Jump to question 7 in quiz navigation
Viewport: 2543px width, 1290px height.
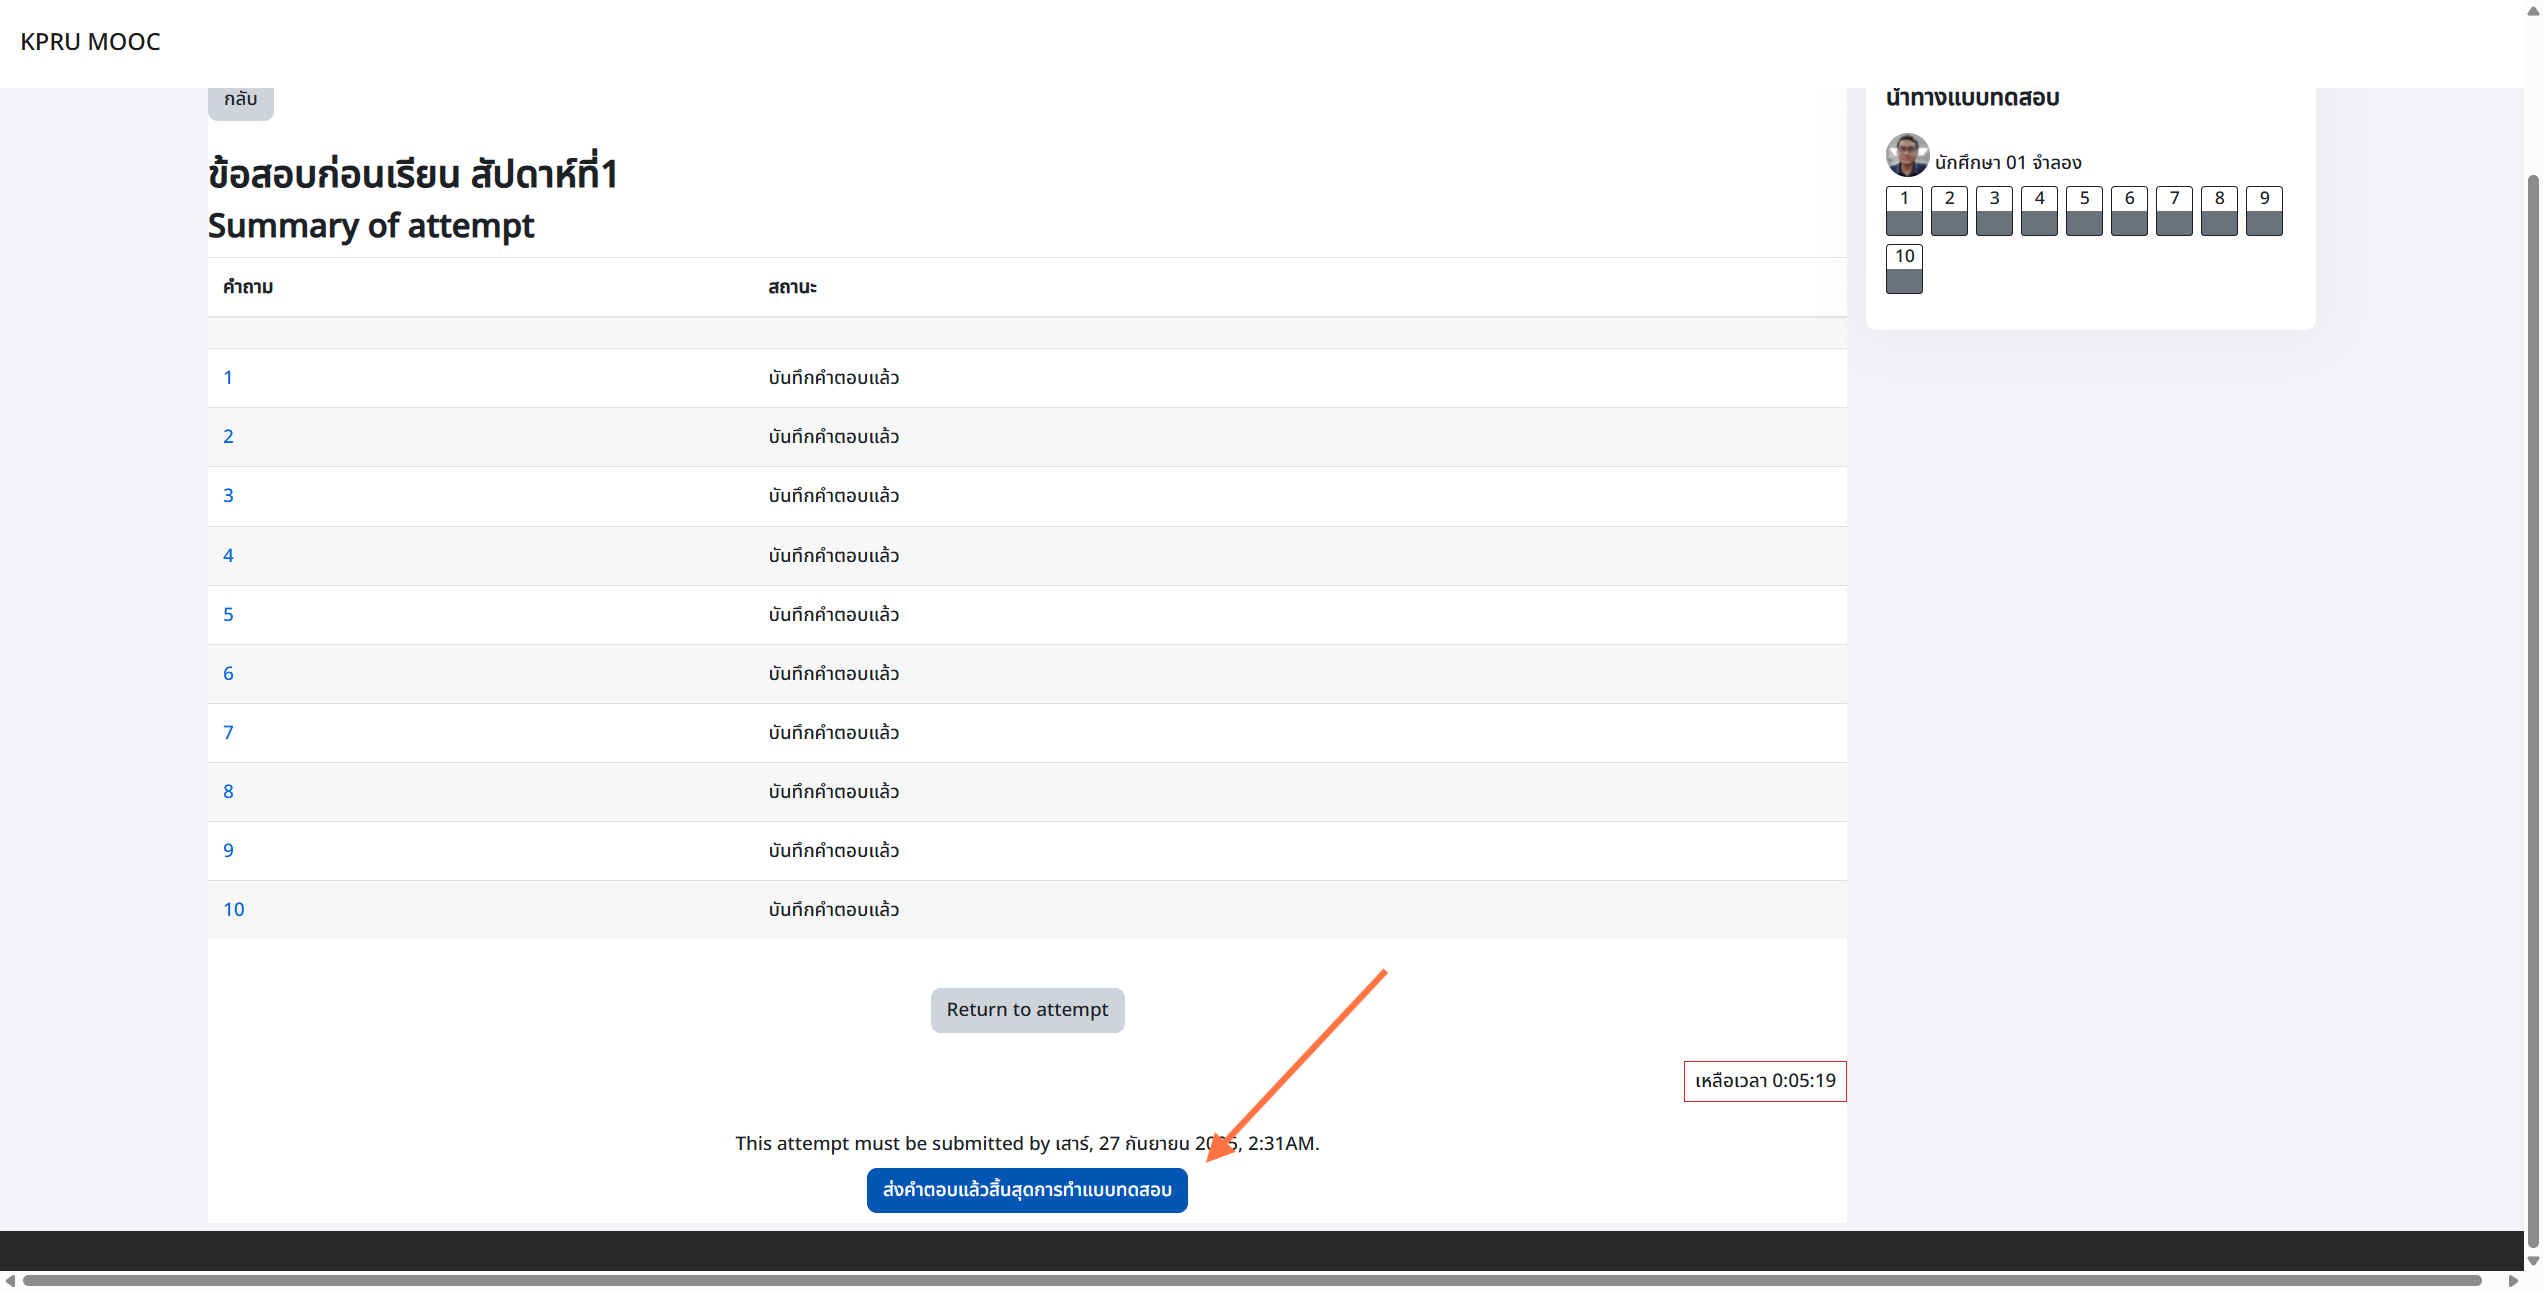tap(2174, 211)
